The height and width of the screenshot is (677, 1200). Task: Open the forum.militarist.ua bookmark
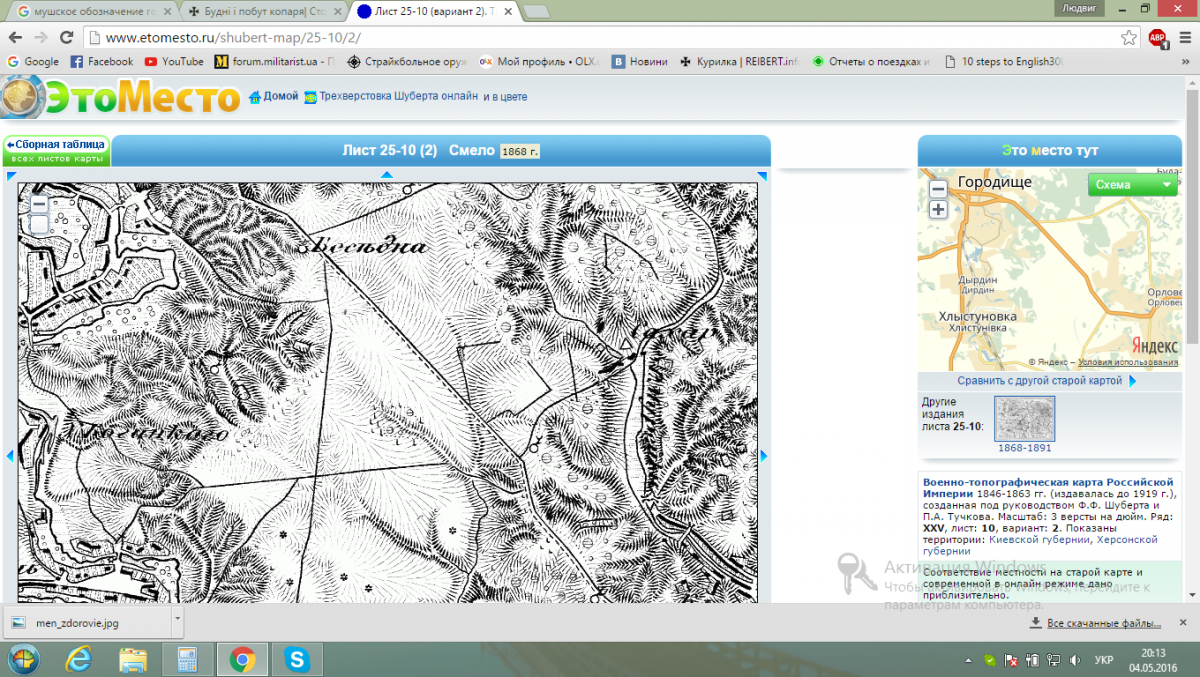coord(273,61)
